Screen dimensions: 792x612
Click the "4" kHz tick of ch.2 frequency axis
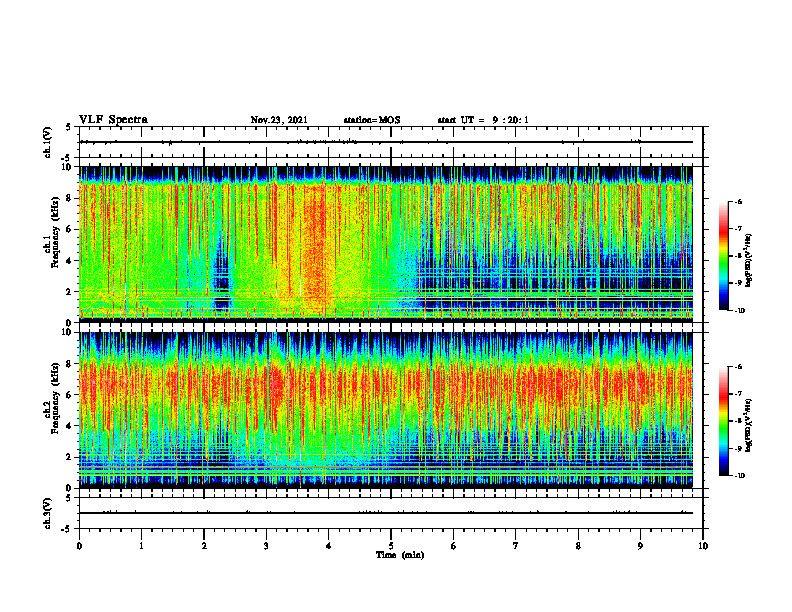[x=68, y=426]
